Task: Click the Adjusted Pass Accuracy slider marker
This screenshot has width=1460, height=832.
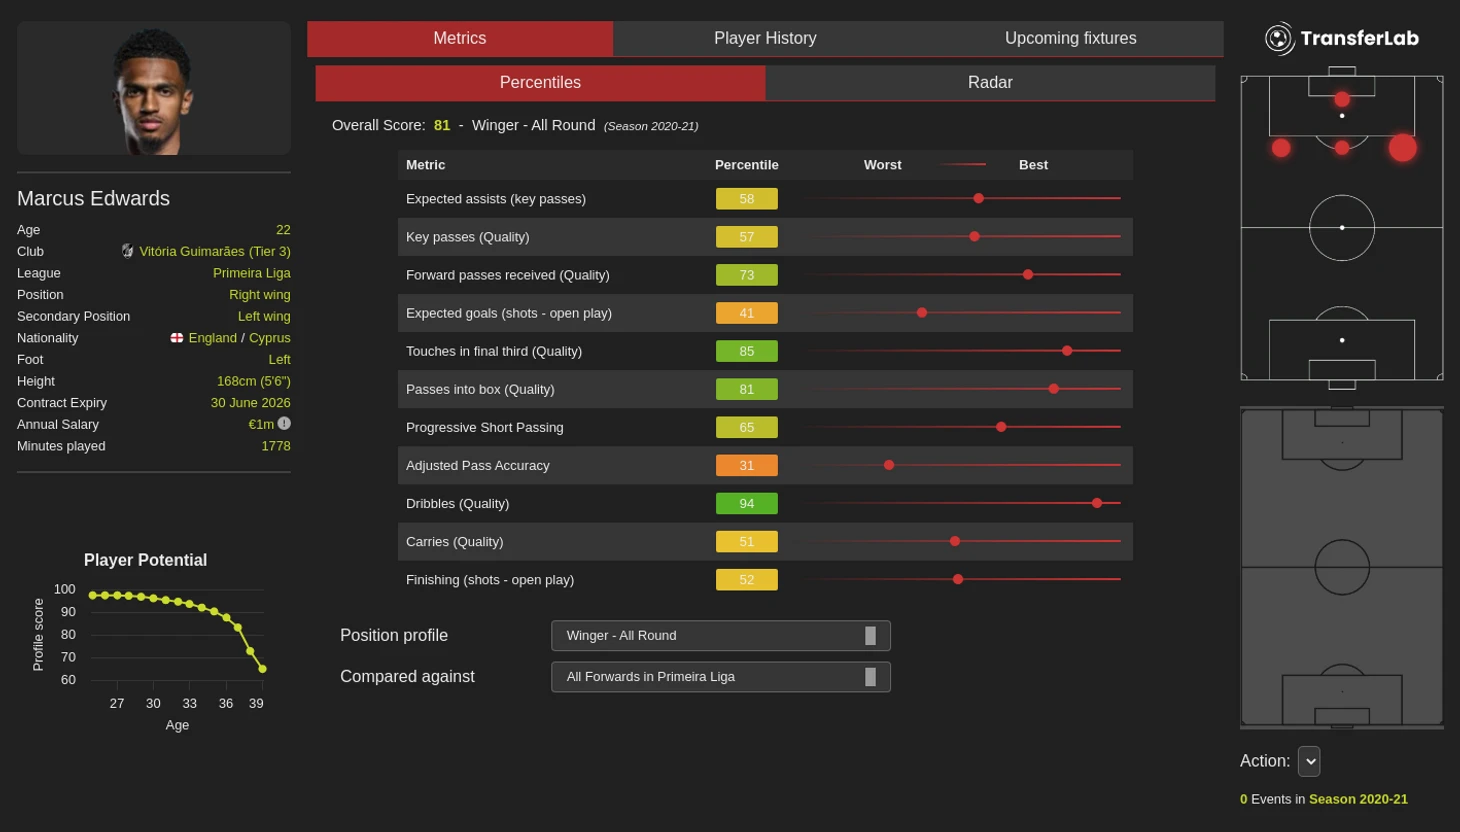Action: pos(889,465)
